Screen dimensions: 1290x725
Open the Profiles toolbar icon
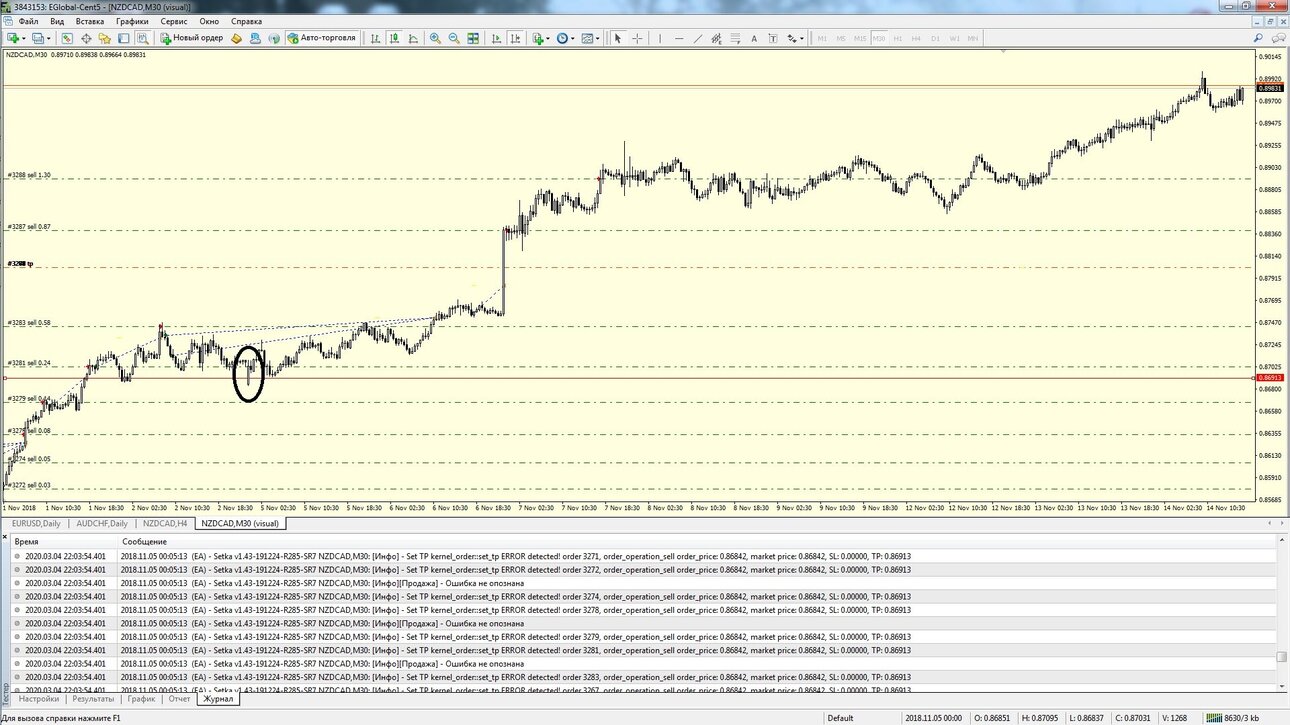tap(37, 38)
